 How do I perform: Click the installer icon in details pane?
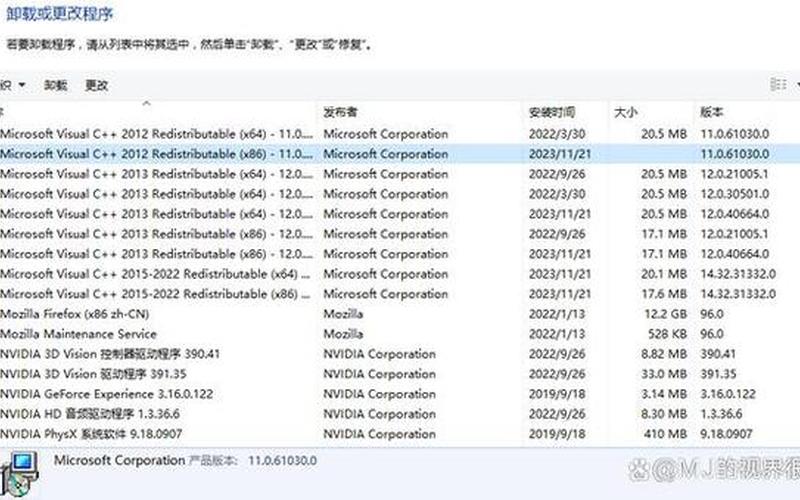click(19, 474)
